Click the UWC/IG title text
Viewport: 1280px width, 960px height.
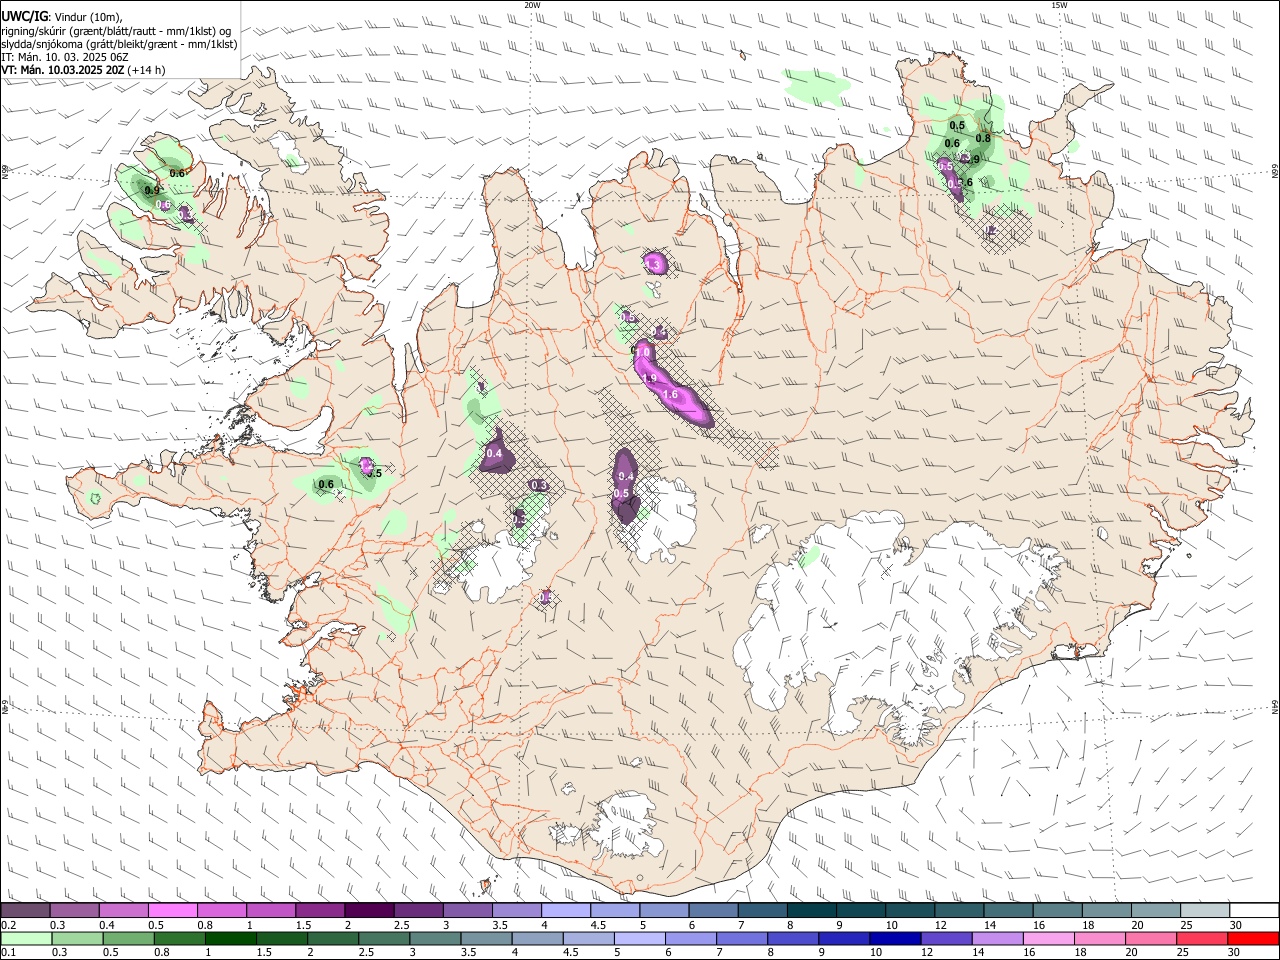tap(25, 16)
